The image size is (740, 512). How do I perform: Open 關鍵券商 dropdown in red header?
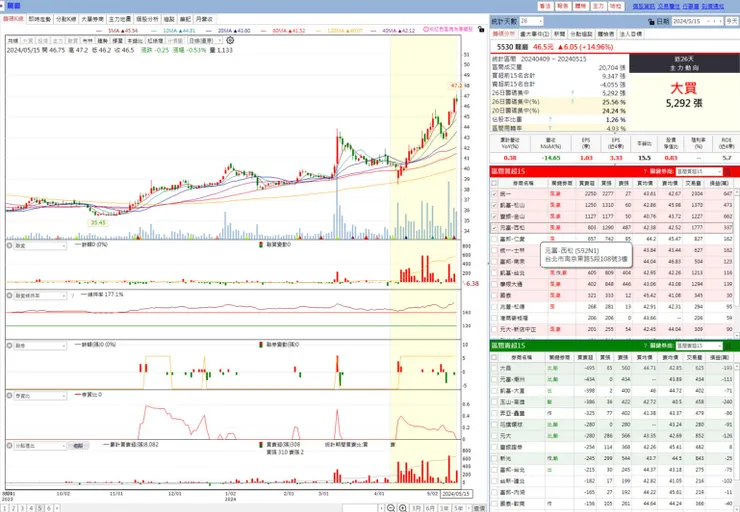[x=699, y=172]
